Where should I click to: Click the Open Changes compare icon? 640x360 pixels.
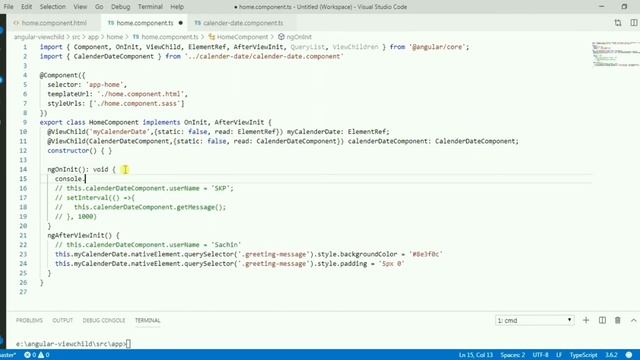[618, 23]
